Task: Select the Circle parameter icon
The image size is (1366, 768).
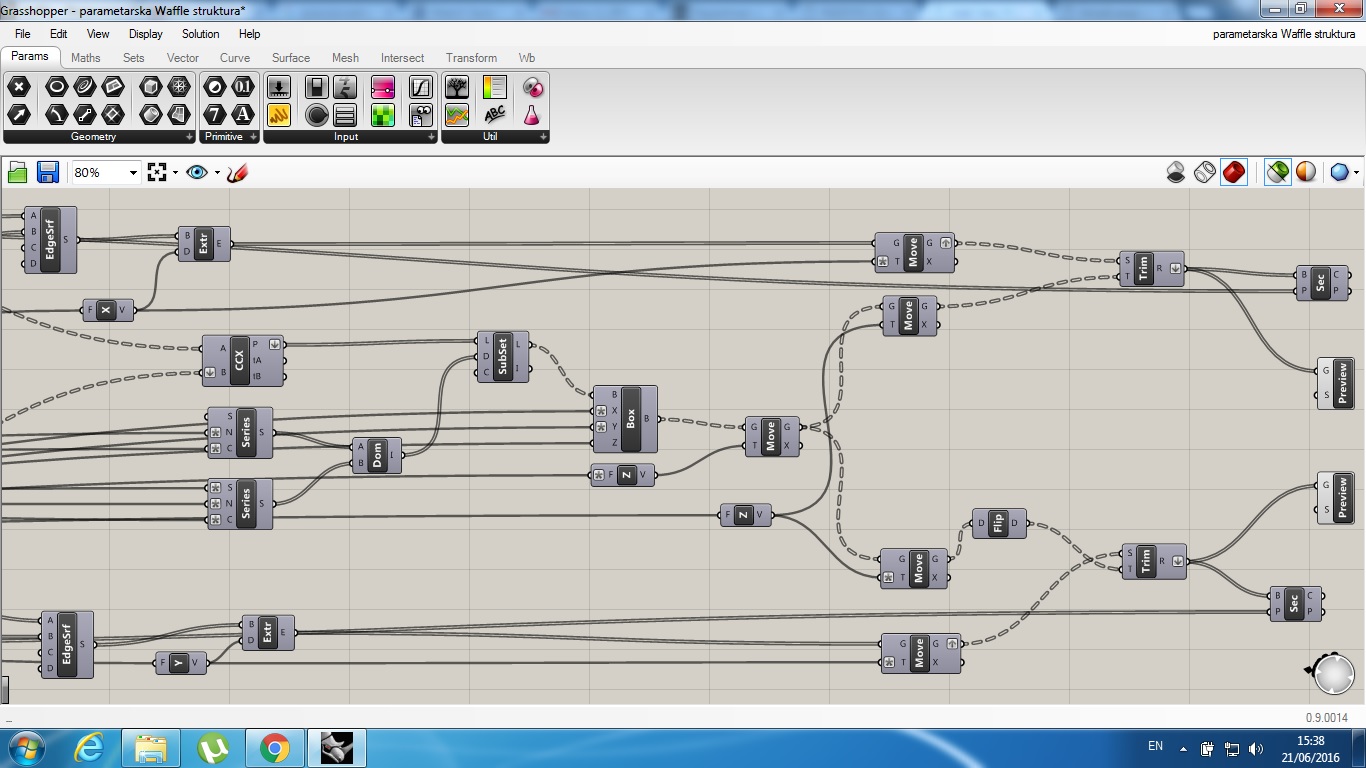Action: click(57, 87)
